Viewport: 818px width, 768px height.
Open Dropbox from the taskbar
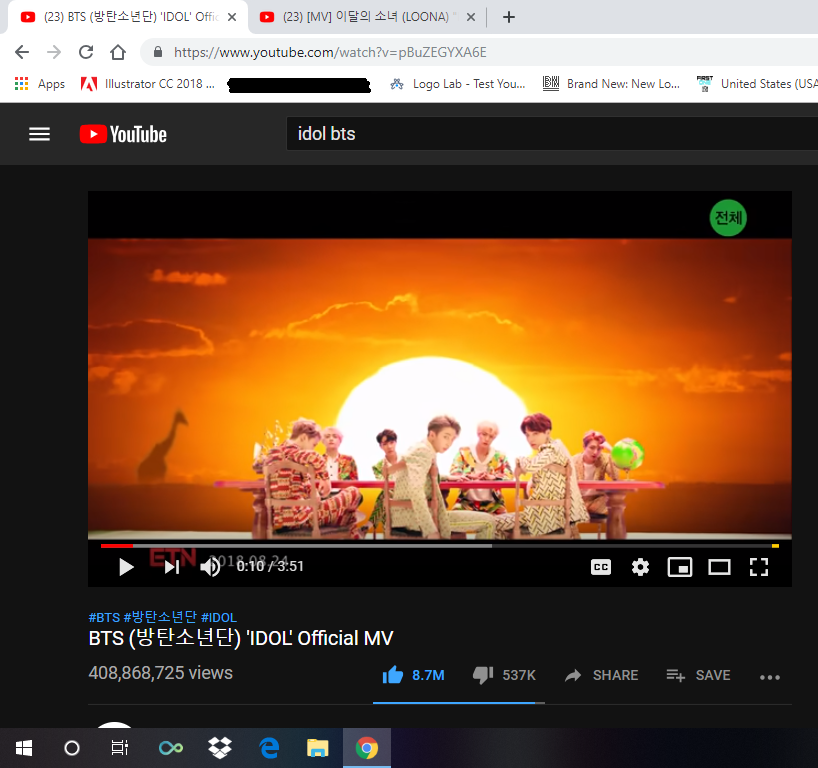pos(220,748)
